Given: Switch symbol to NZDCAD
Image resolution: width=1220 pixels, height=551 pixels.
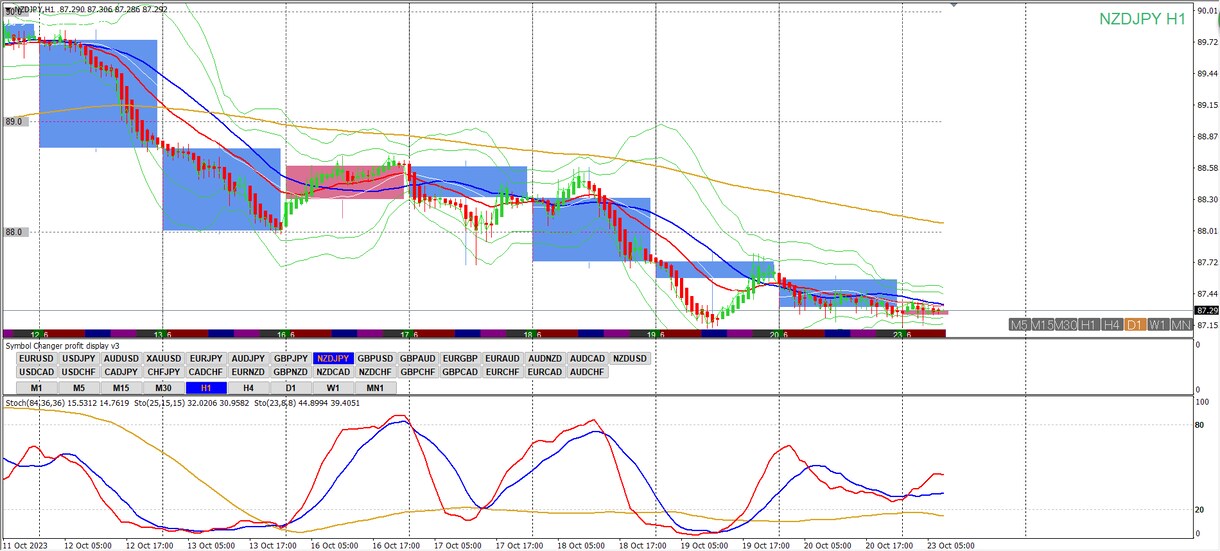Looking at the screenshot, I should (333, 372).
